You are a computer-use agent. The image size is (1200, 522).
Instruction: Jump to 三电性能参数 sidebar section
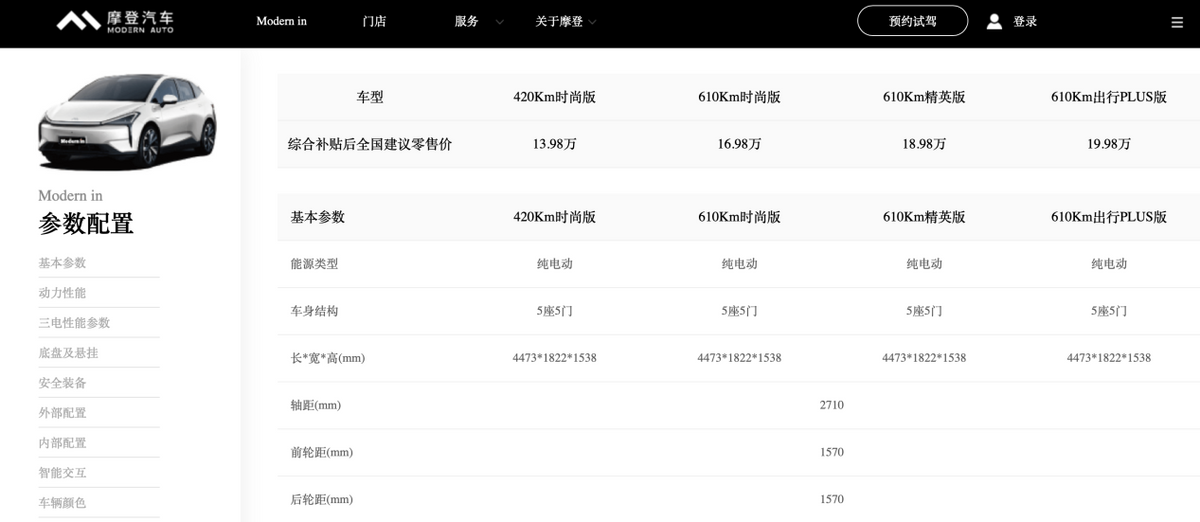(74, 323)
